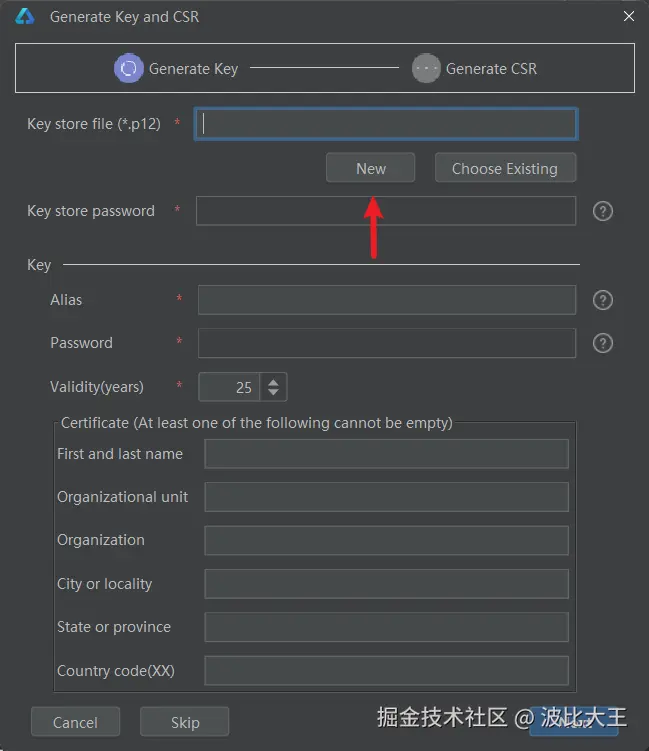Increase Validity years with up arrow
Image resolution: width=649 pixels, height=751 pixels.
pyautogui.click(x=273, y=380)
